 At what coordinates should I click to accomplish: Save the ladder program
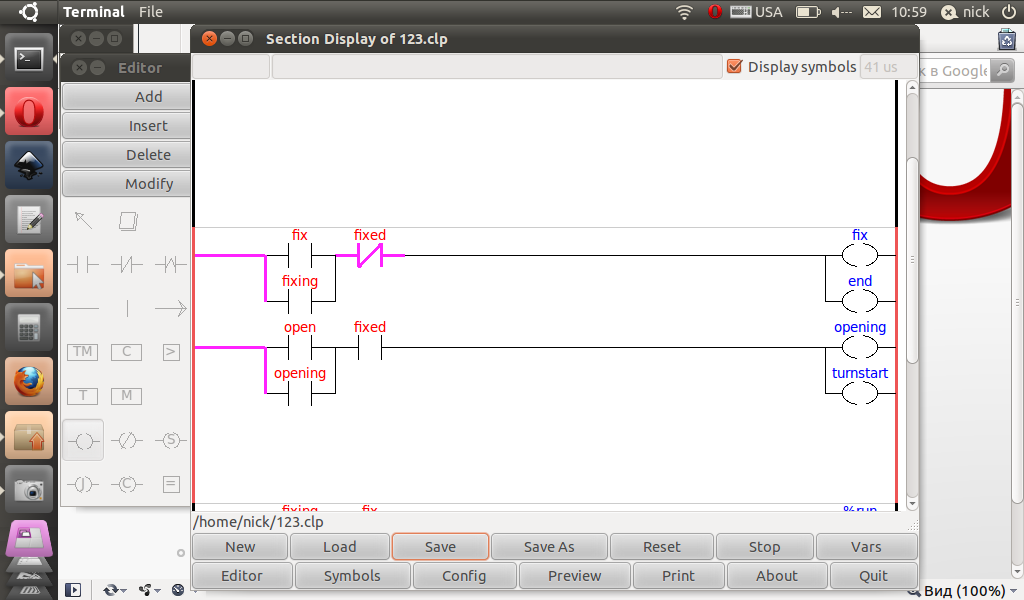click(440, 547)
